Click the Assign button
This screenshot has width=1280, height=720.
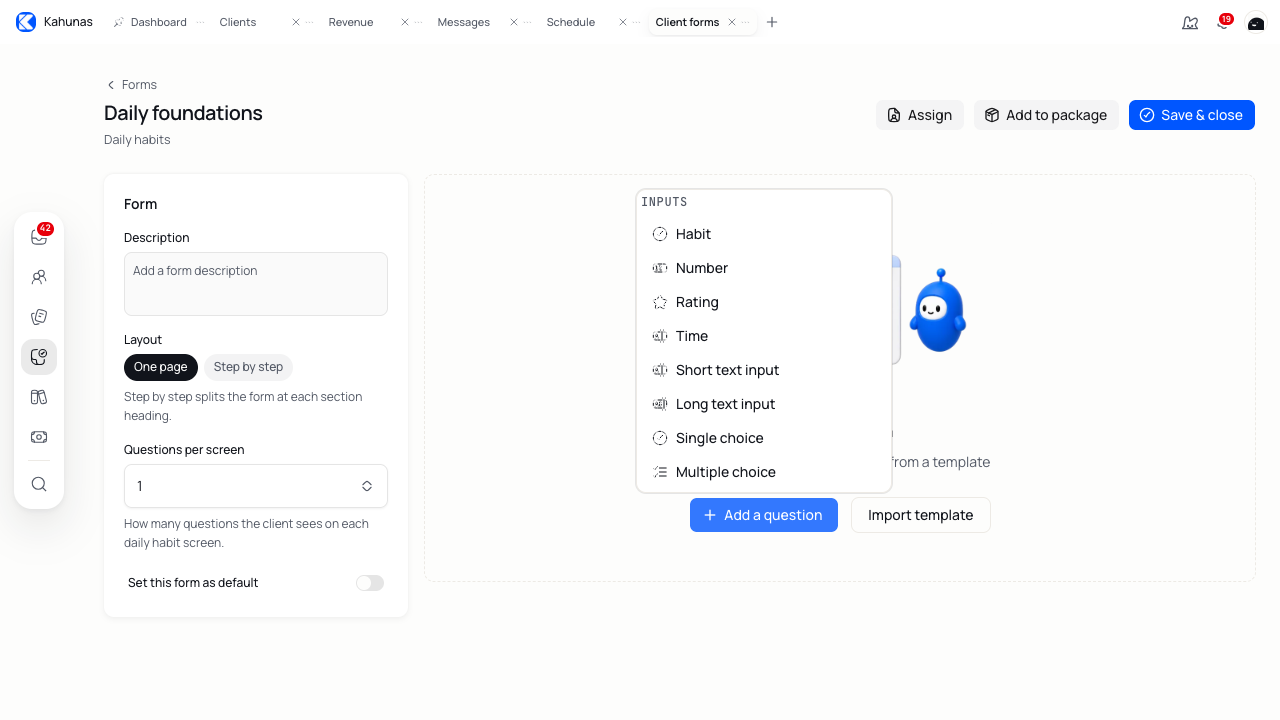click(x=920, y=115)
